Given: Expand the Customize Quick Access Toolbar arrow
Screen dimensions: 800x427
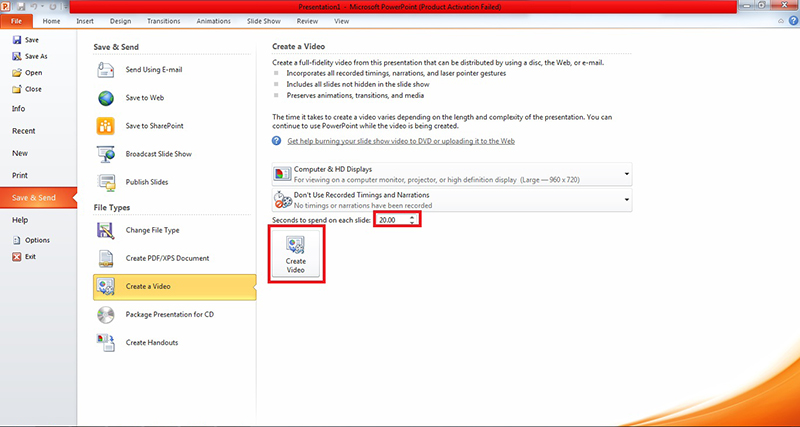Looking at the screenshot, I should click(65, 7).
